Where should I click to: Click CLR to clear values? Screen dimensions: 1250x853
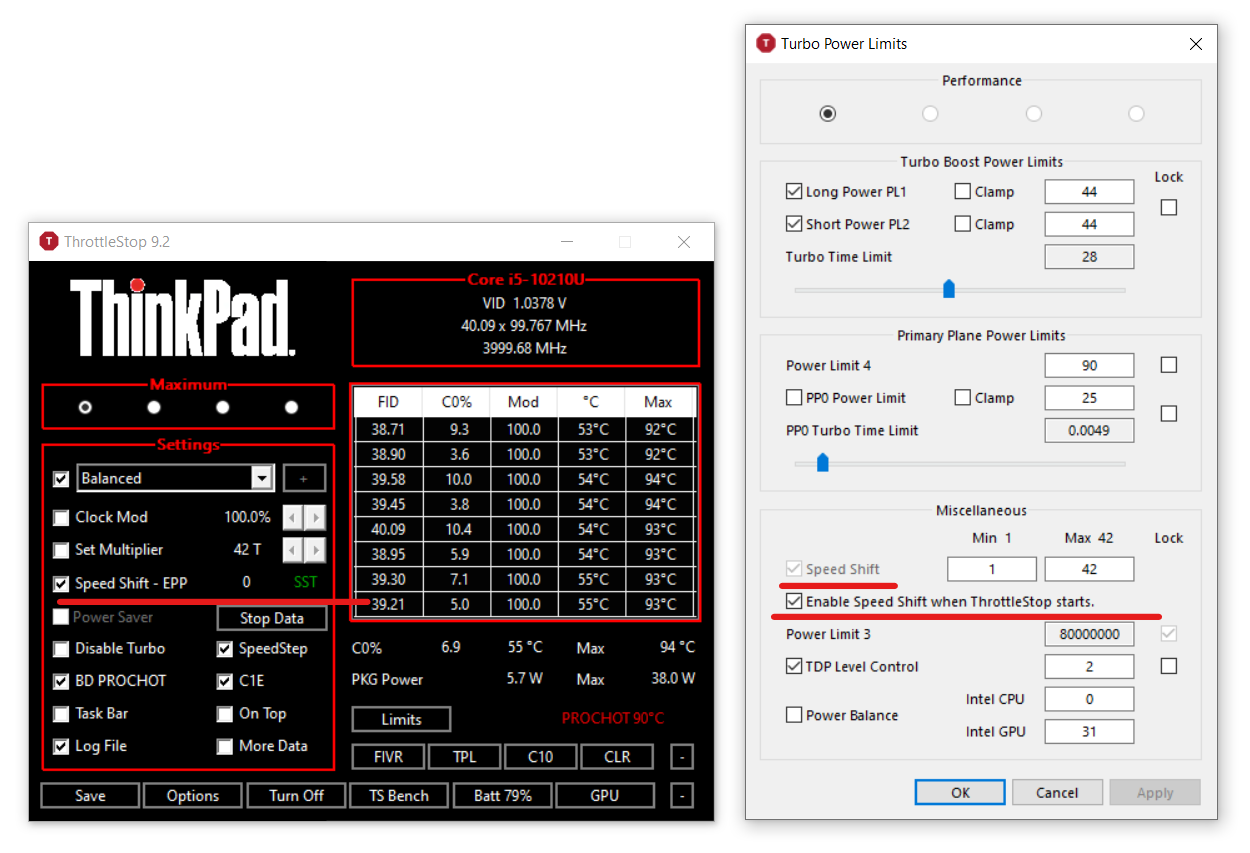[617, 757]
